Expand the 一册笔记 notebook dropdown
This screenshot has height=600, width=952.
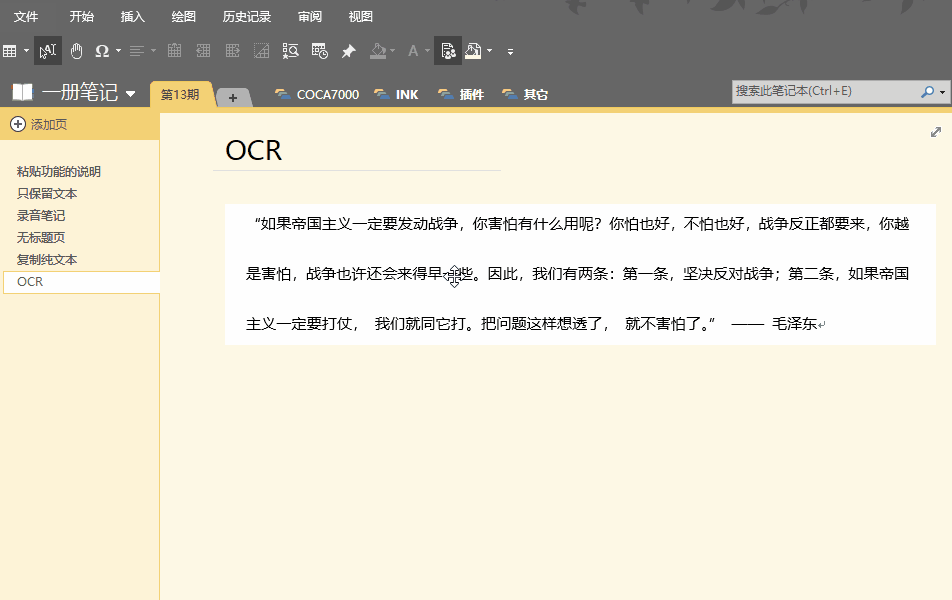pos(130,94)
